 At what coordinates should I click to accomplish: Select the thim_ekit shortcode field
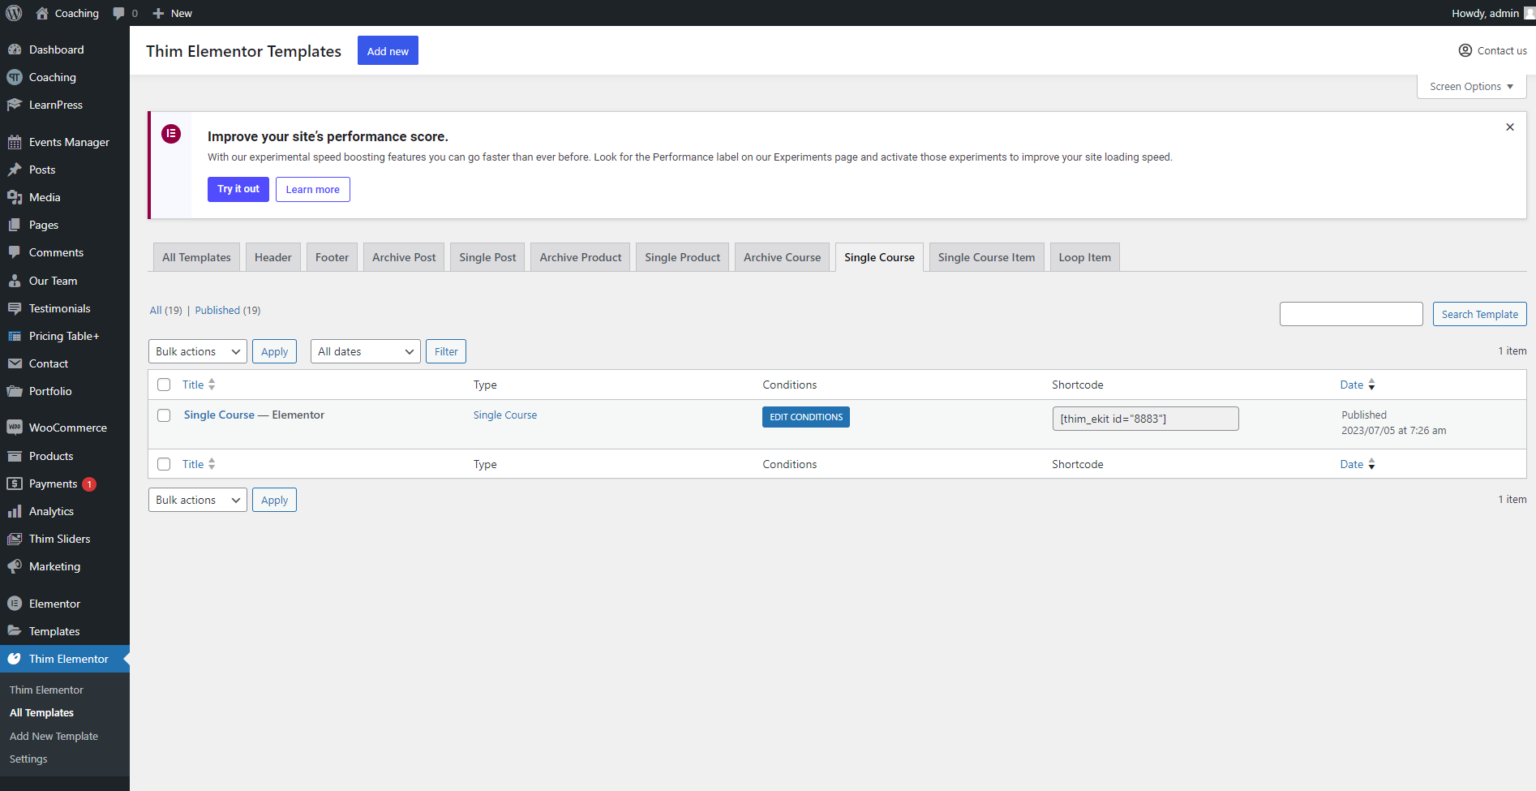1145,419
